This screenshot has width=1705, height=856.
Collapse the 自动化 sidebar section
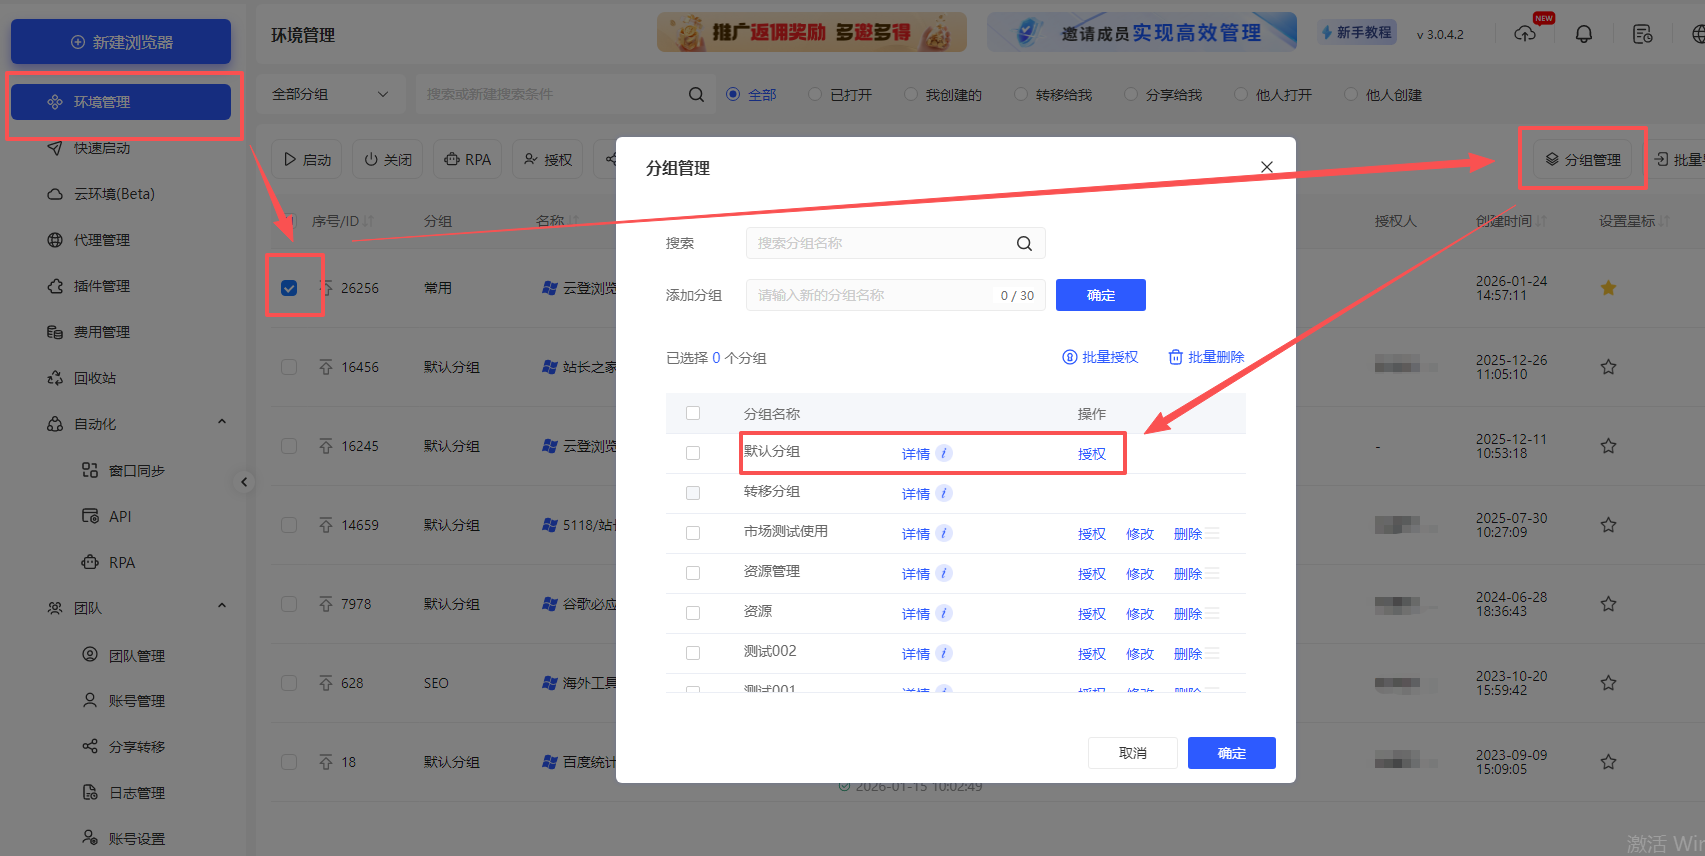[222, 423]
